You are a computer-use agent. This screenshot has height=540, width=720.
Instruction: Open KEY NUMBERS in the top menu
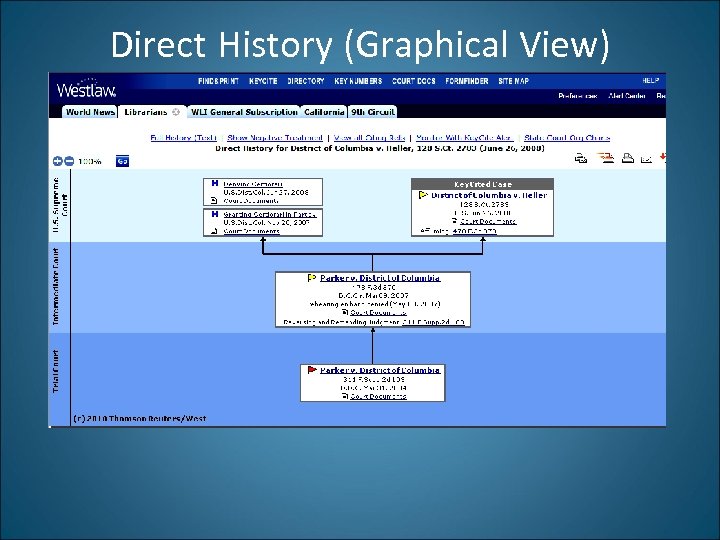pos(358,81)
